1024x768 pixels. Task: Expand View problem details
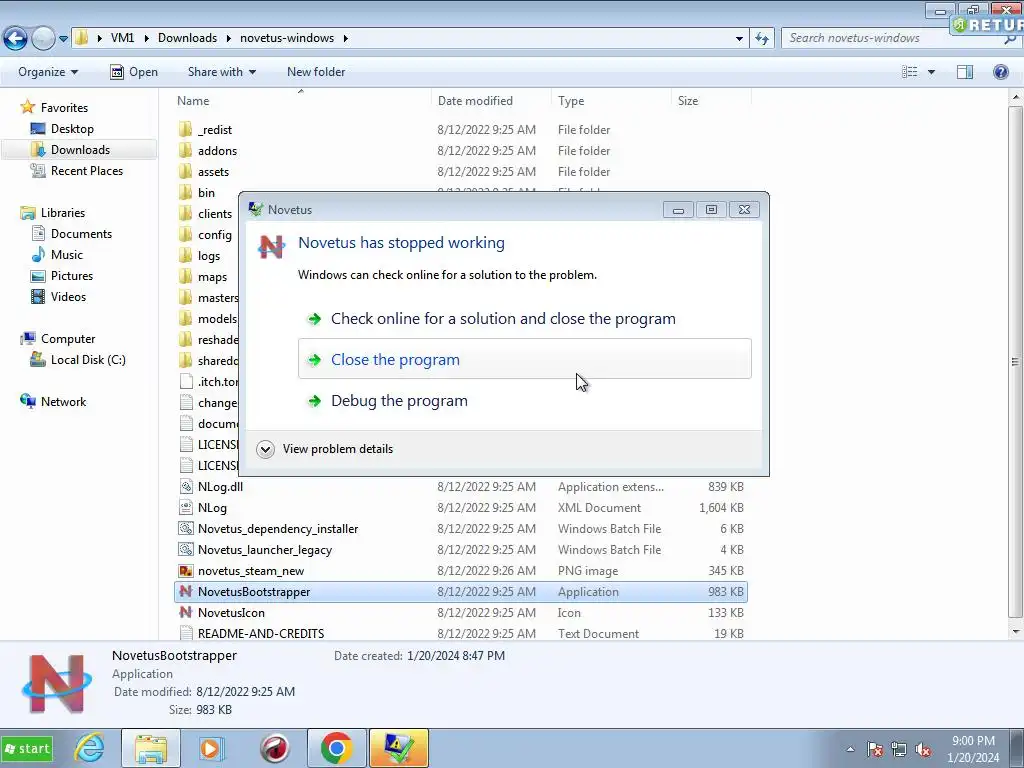(x=325, y=449)
